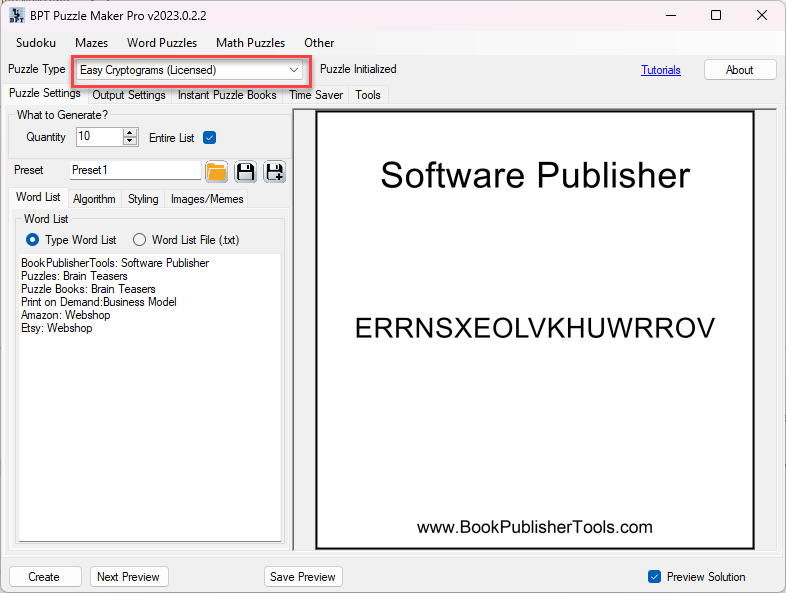
Task: Click into the Preset name field
Action: pyautogui.click(x=135, y=170)
